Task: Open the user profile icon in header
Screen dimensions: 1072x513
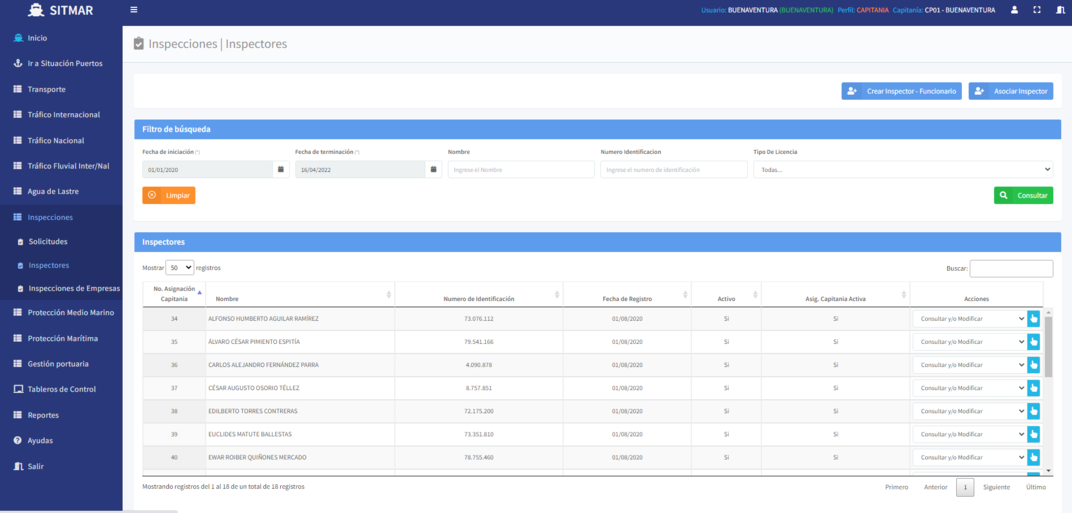Action: (1014, 10)
